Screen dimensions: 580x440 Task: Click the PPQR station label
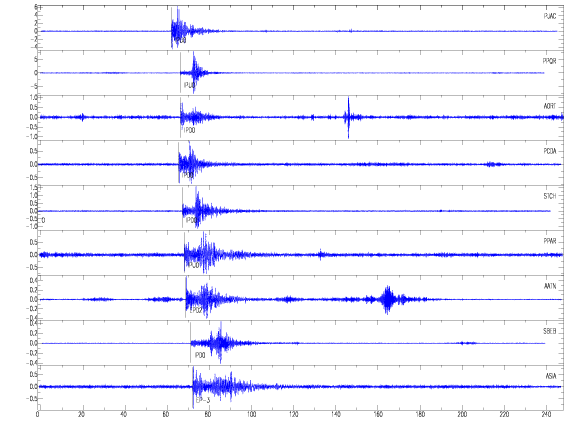[x=549, y=61]
